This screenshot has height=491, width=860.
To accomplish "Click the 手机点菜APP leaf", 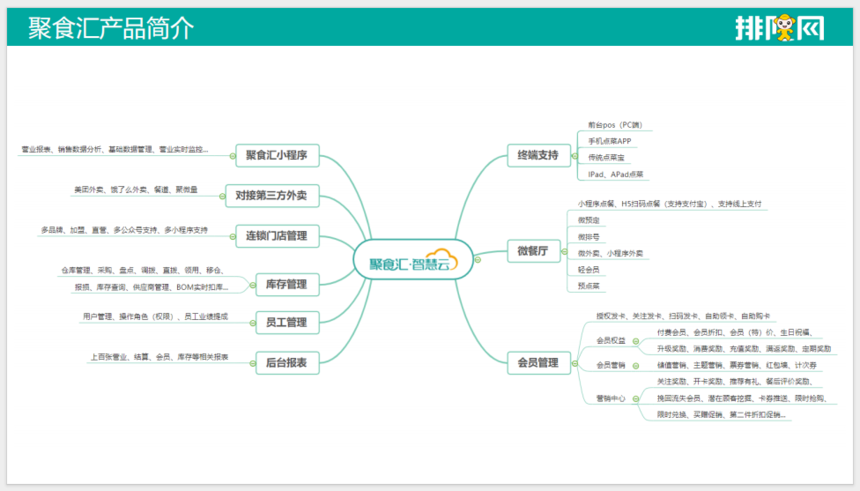I will 609,141.
